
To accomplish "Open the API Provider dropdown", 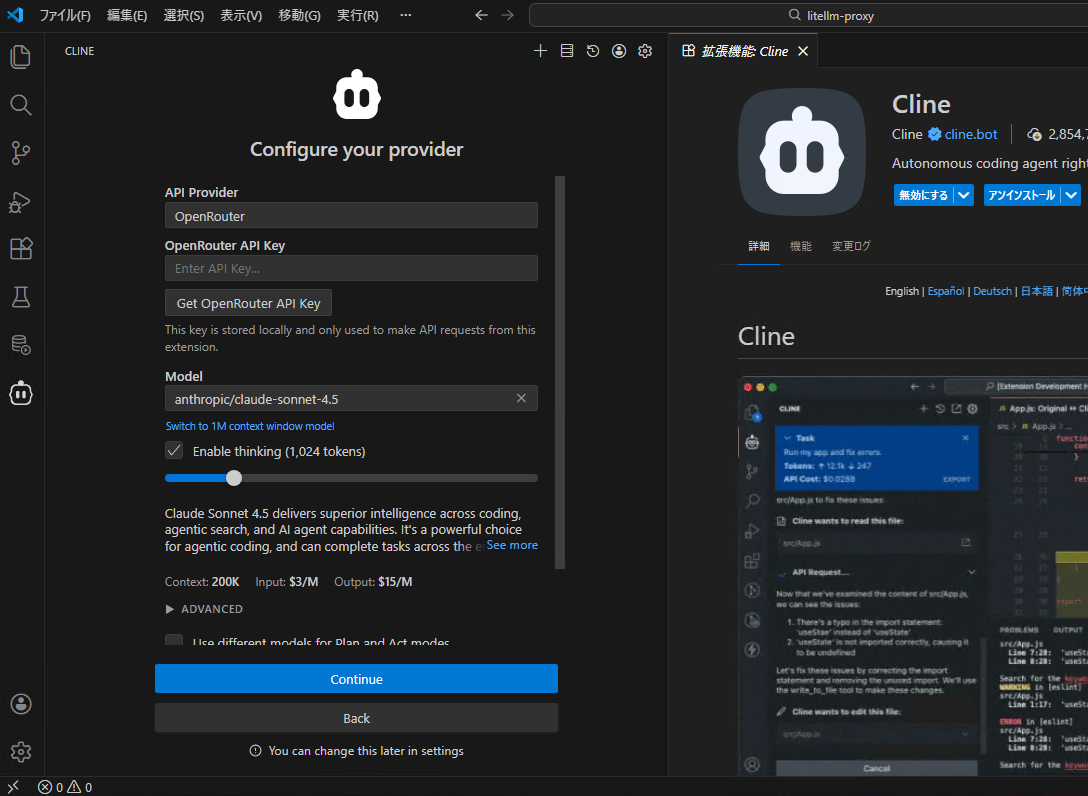I will coord(351,216).
